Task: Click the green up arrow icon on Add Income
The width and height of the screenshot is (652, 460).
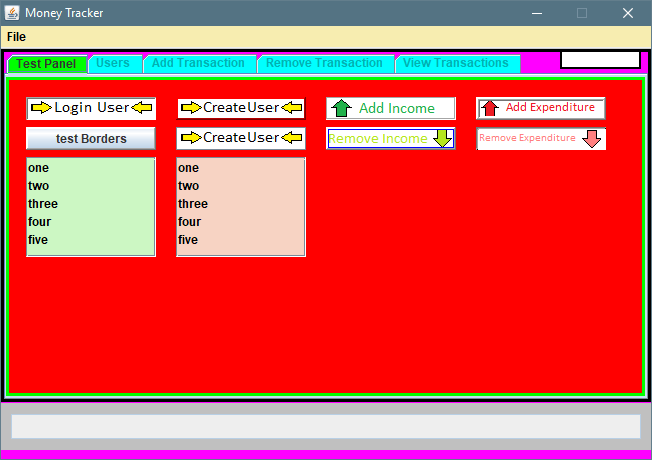Action: pyautogui.click(x=341, y=108)
